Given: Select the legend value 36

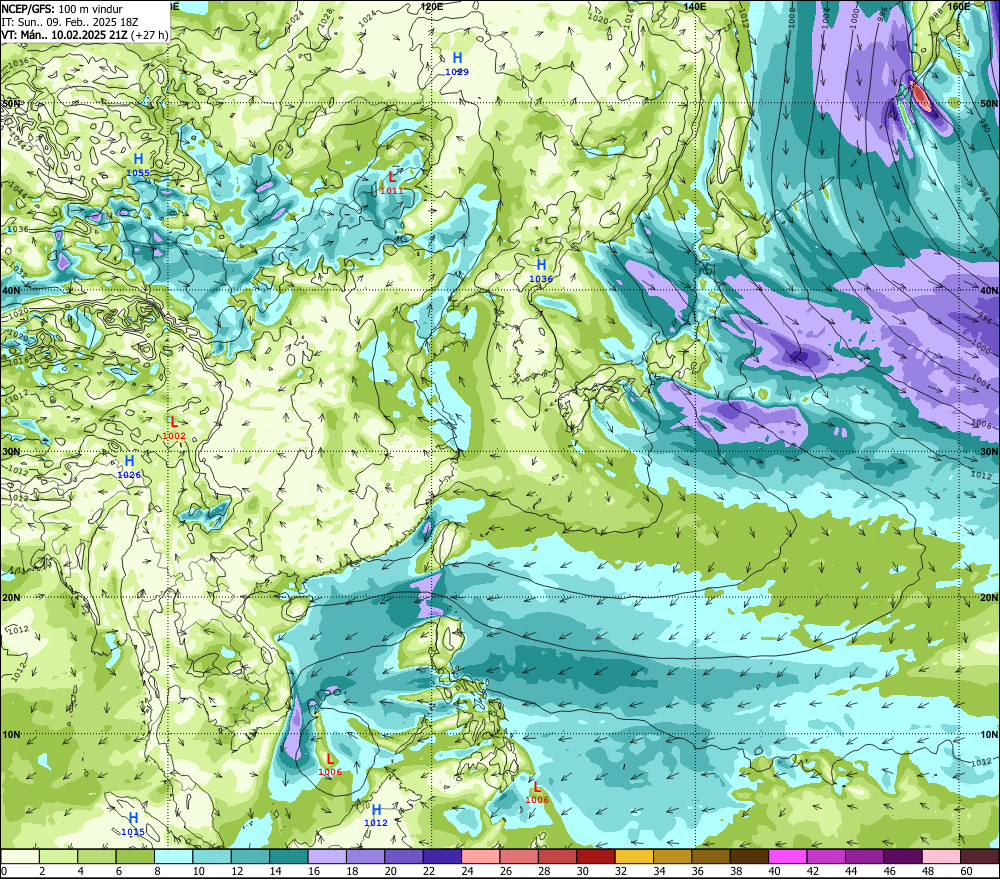Looking at the screenshot, I should tap(698, 871).
